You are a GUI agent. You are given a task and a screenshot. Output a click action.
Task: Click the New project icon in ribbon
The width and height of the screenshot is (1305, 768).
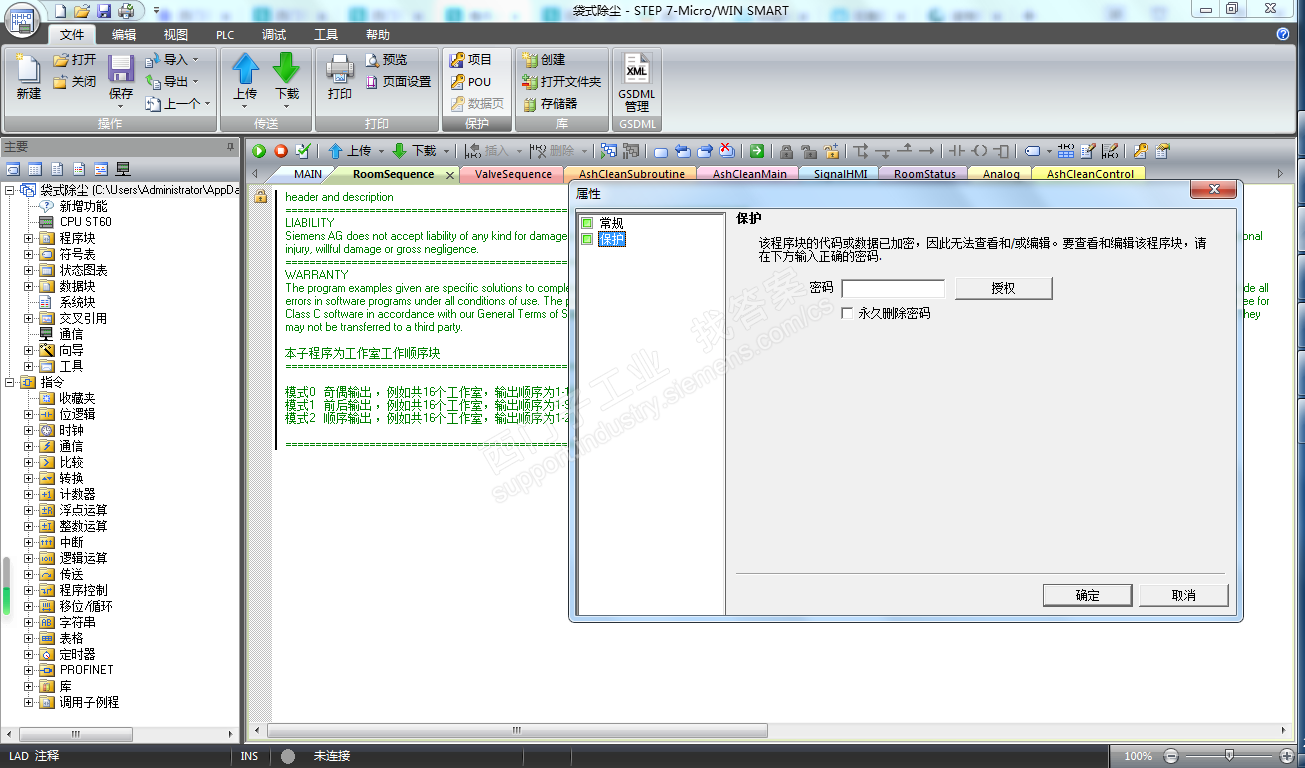pos(28,69)
